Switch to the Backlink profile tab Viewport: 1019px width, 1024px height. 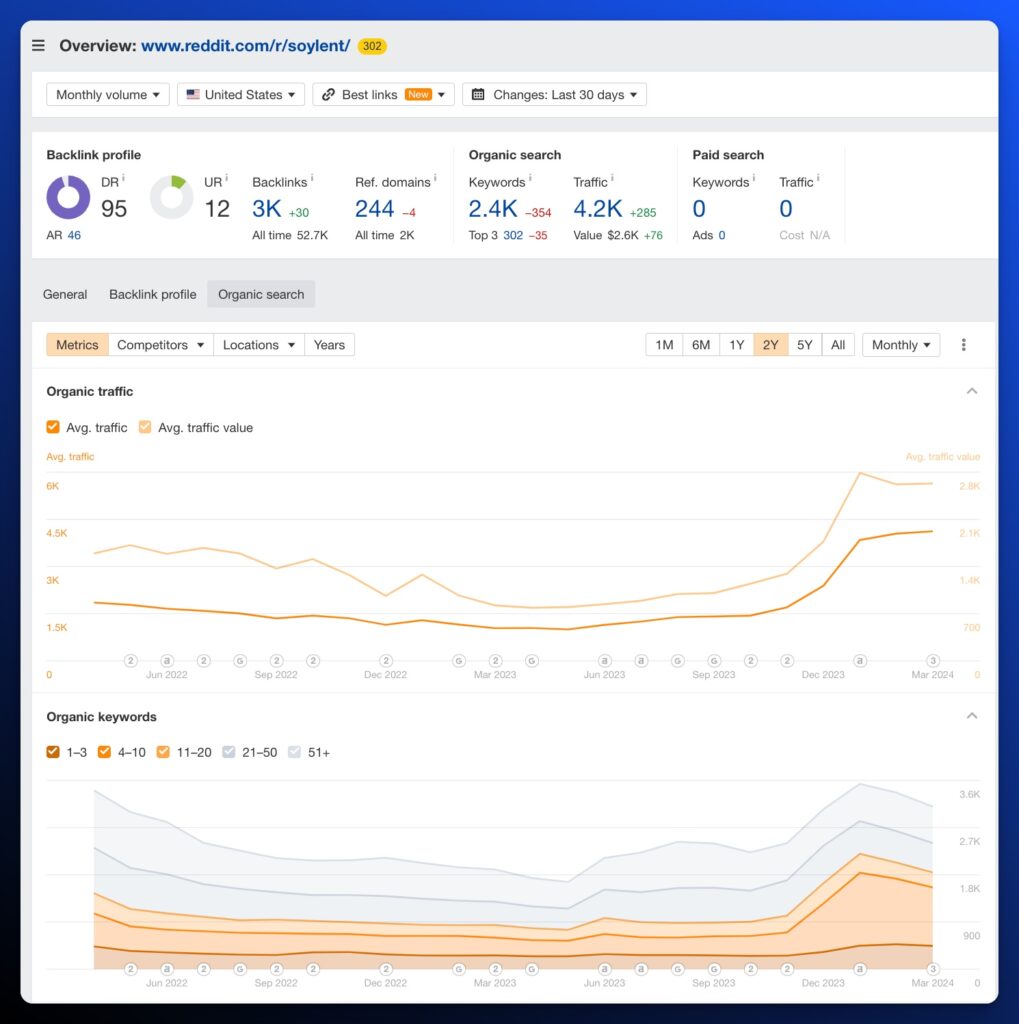click(152, 294)
